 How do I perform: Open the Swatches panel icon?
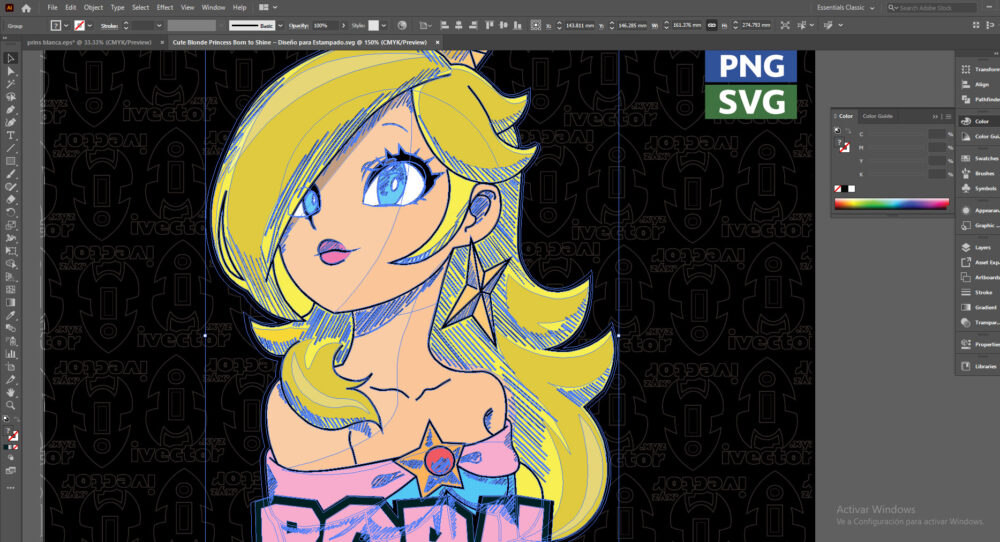[x=966, y=158]
